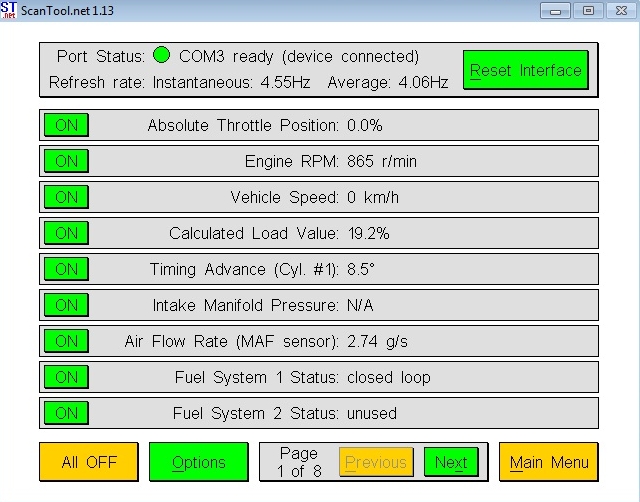
Task: Toggle the Engine RPM sensor ON button
Action: tap(66, 161)
